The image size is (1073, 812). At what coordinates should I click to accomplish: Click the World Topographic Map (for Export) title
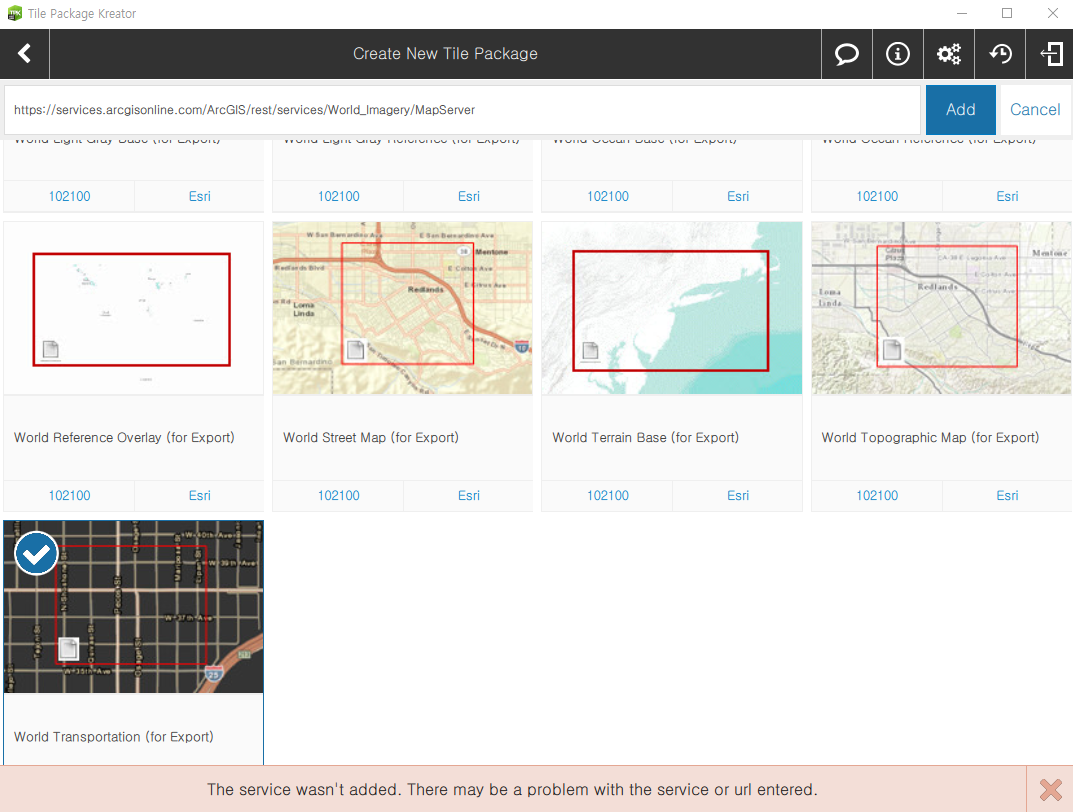(x=930, y=437)
